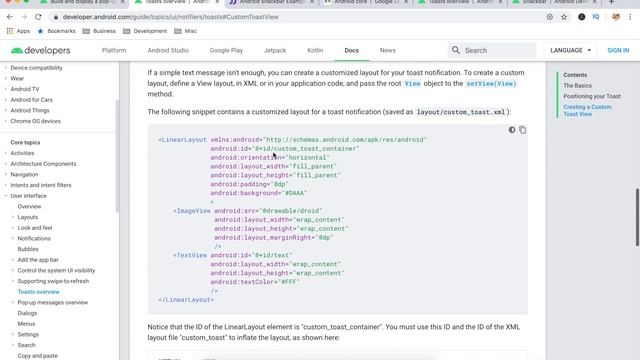Expand Android Things in sidebar
Image resolution: width=640 pixels, height=360 pixels.
[30, 110]
